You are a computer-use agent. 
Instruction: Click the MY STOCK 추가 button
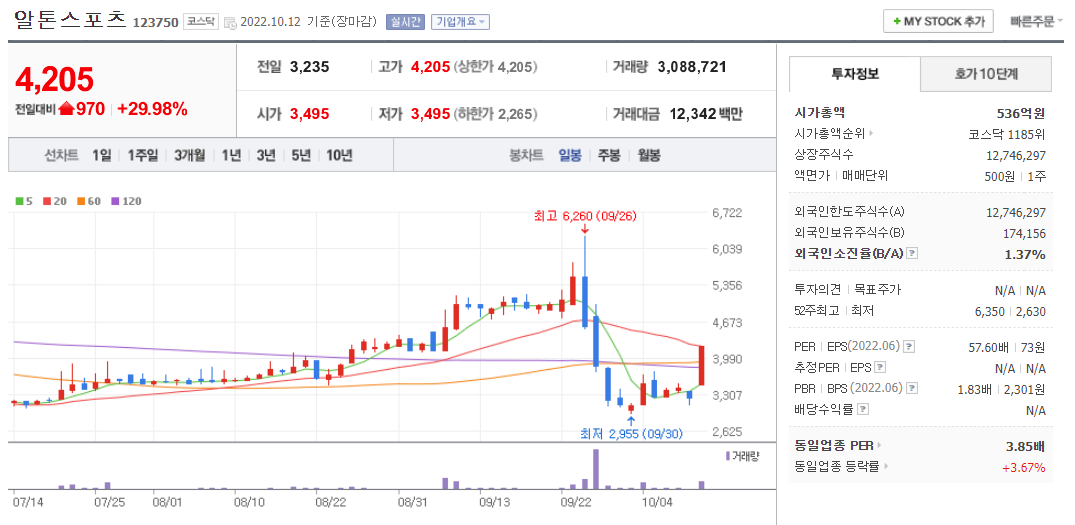pos(938,21)
